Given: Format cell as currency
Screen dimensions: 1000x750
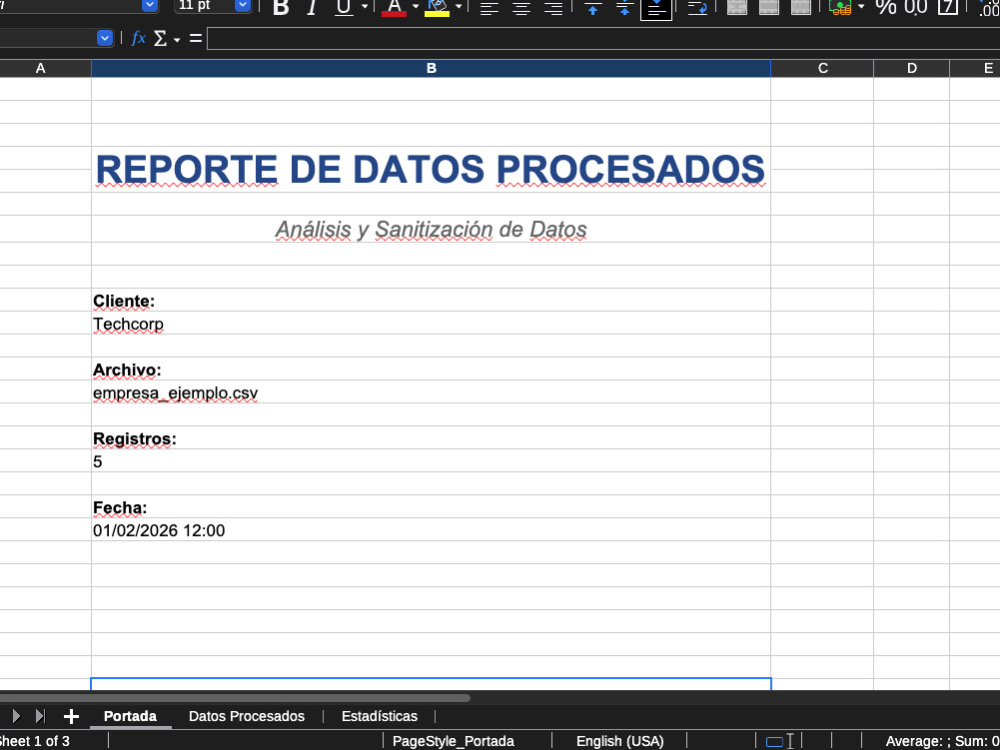Looking at the screenshot, I should pos(841,8).
